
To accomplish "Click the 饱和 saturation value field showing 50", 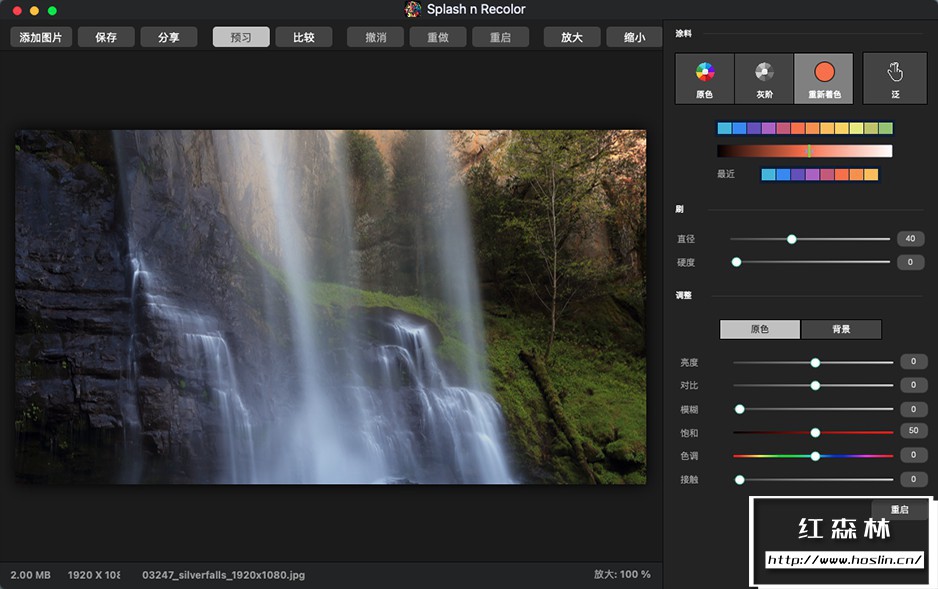I will pyautogui.click(x=913, y=431).
